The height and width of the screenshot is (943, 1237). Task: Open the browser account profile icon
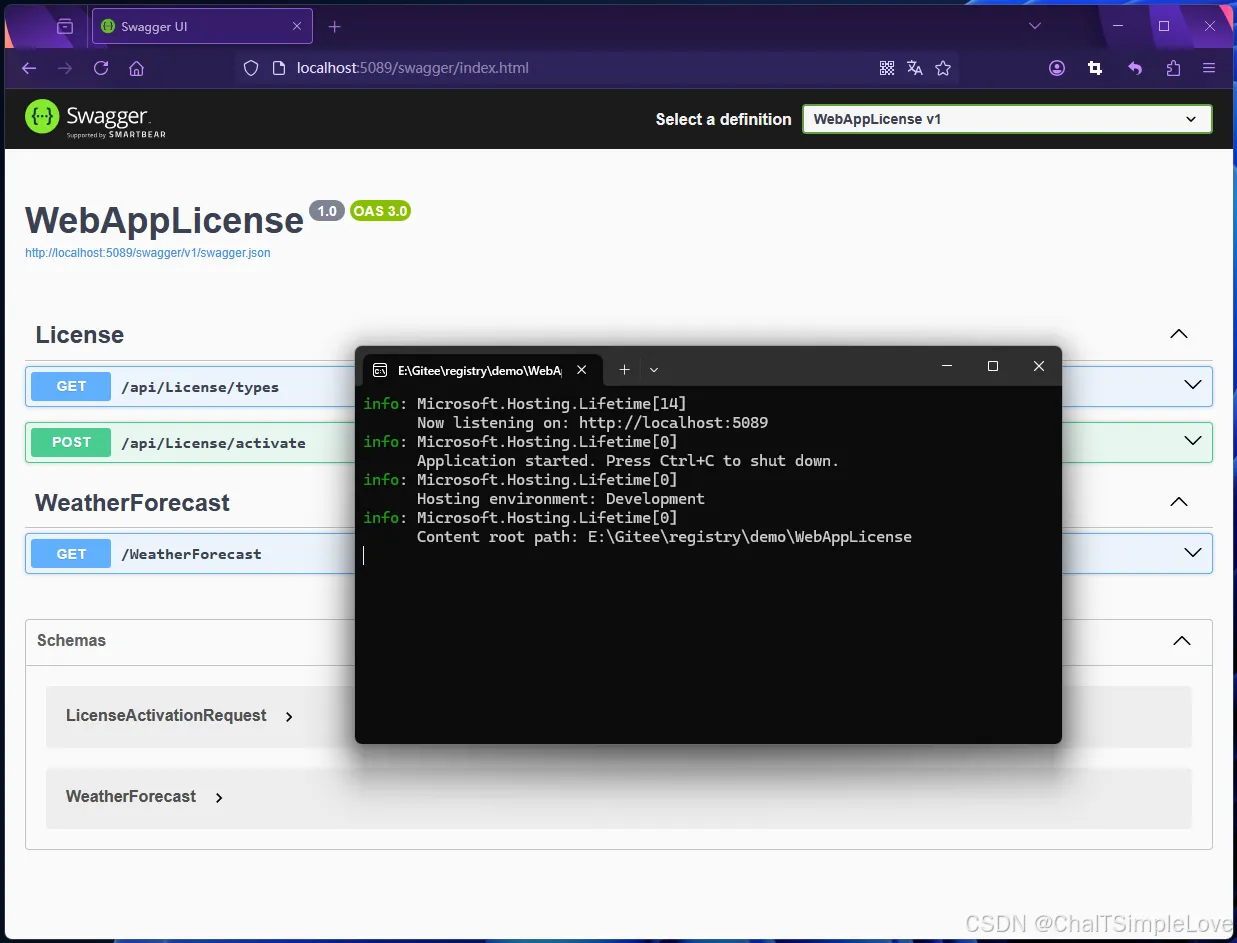pos(1057,68)
